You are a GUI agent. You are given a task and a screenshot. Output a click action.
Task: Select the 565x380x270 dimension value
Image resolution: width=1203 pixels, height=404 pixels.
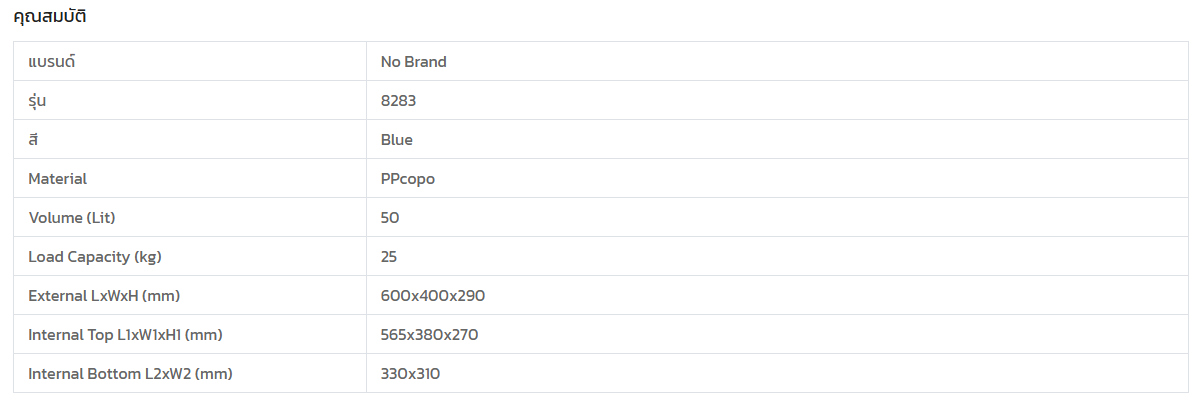(x=429, y=335)
